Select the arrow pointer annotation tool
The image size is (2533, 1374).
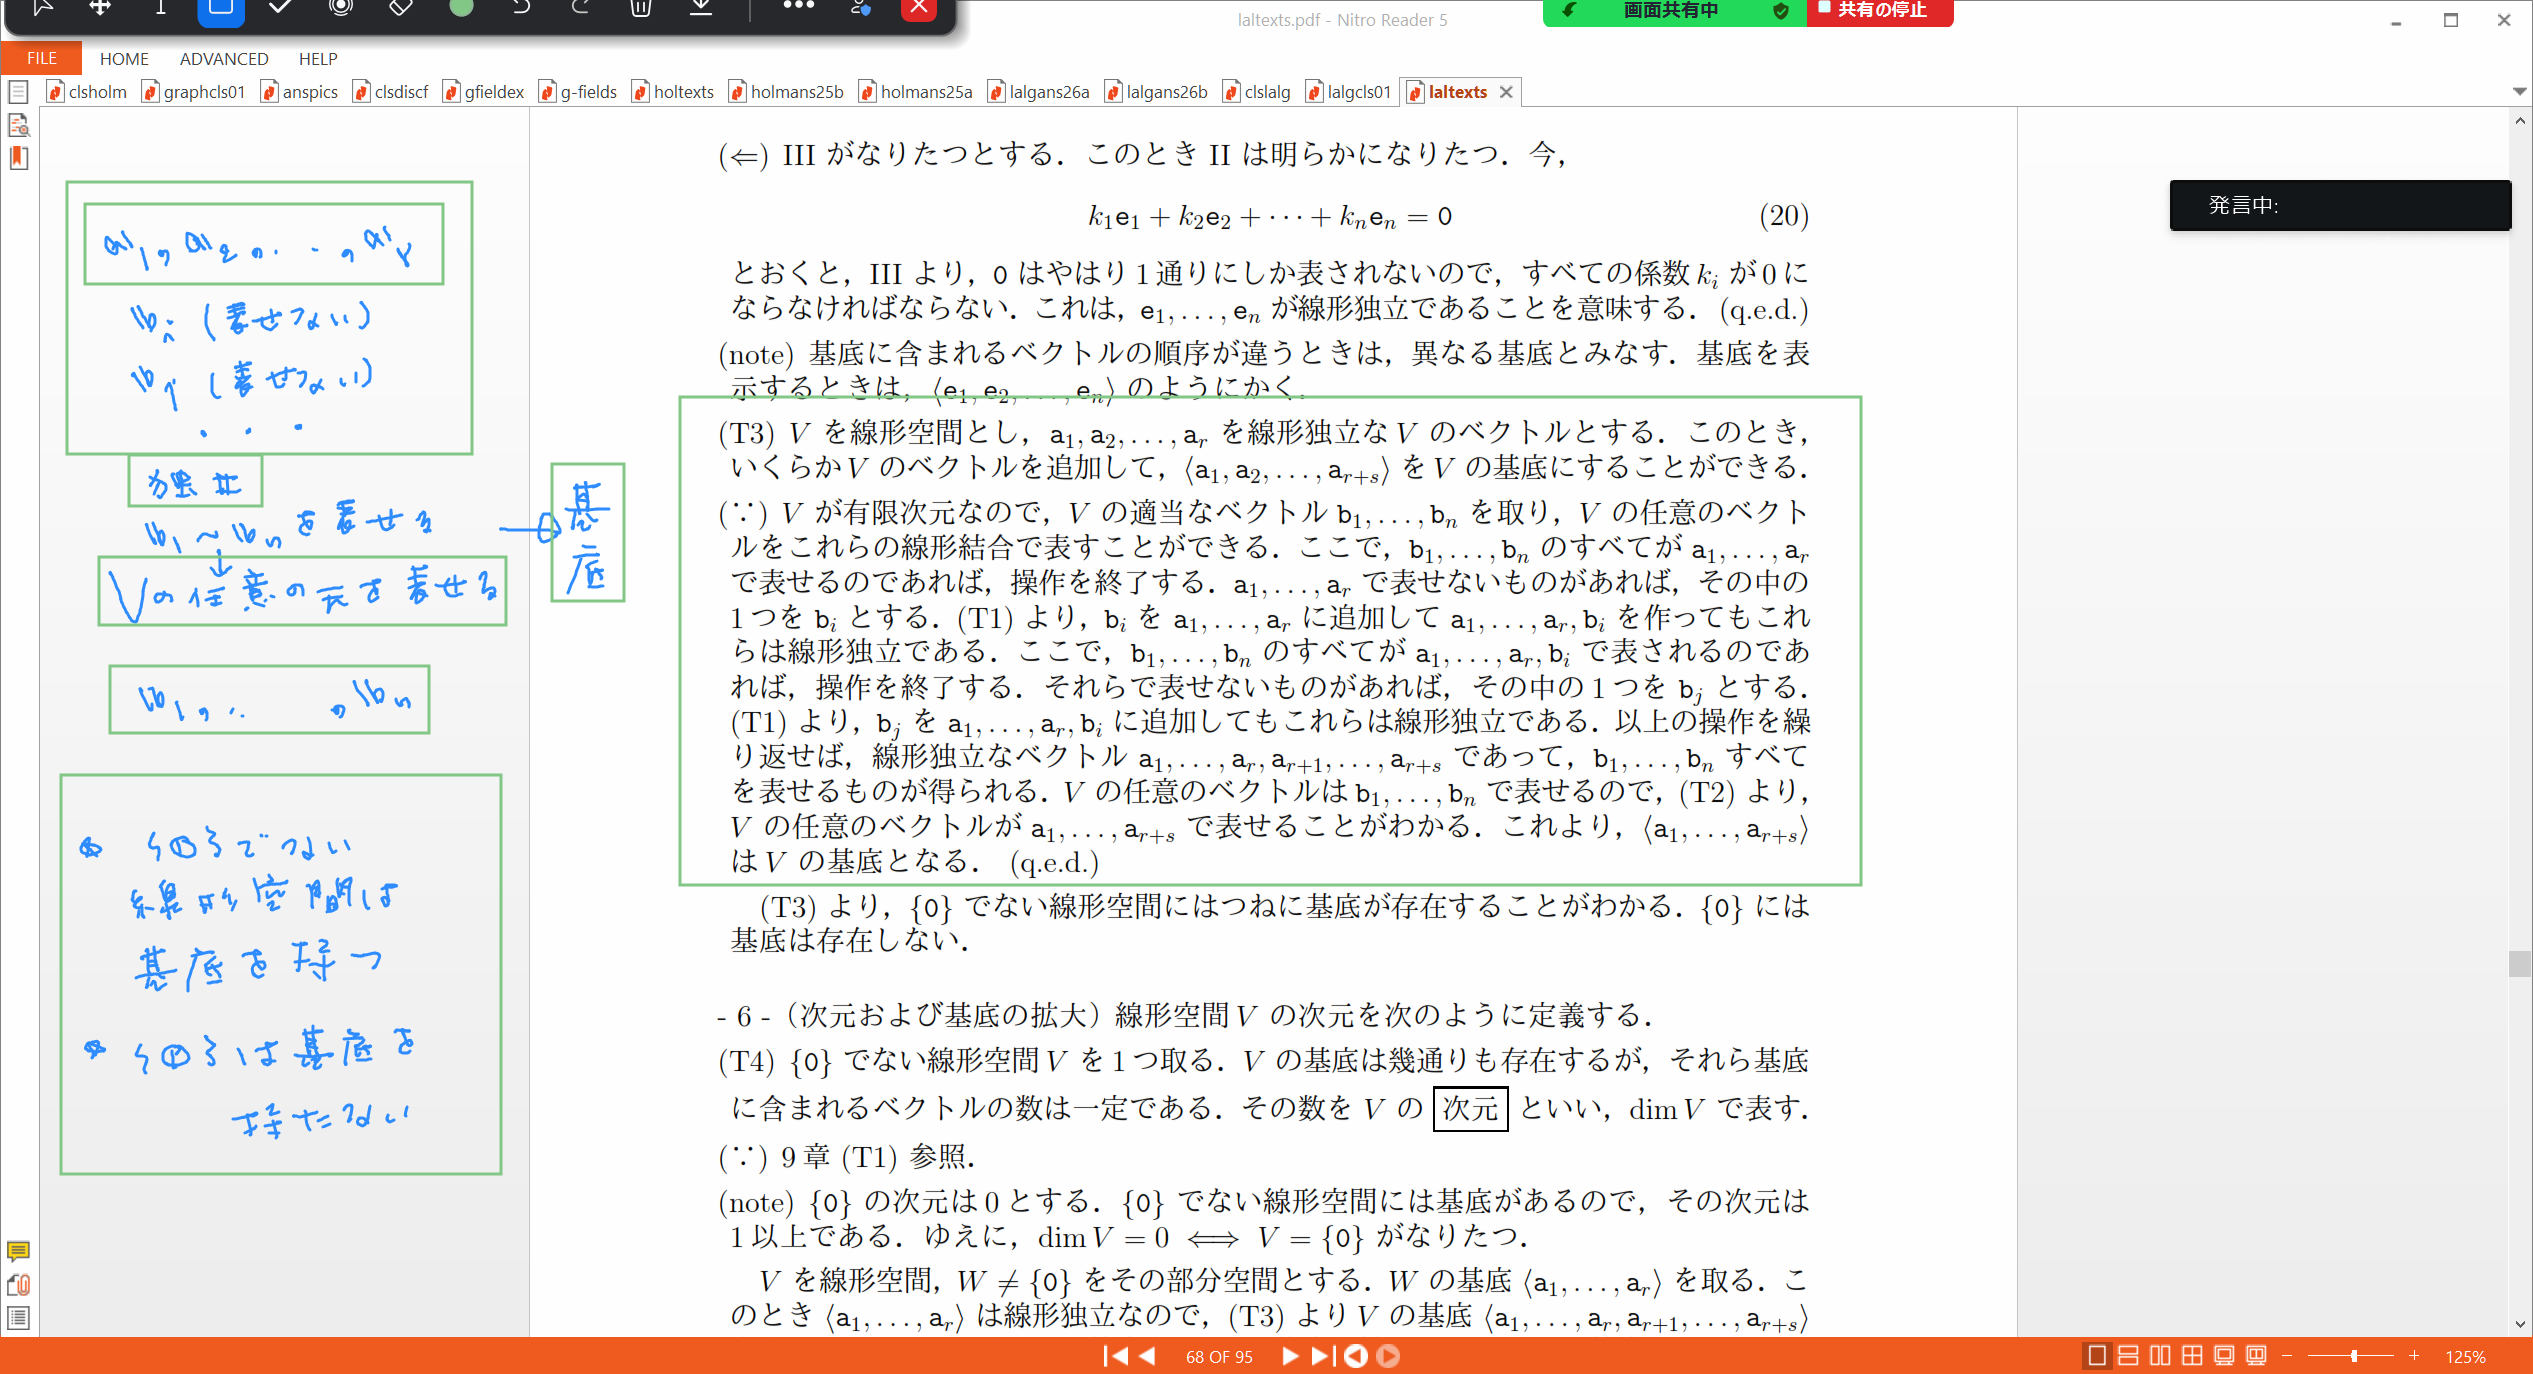(42, 8)
